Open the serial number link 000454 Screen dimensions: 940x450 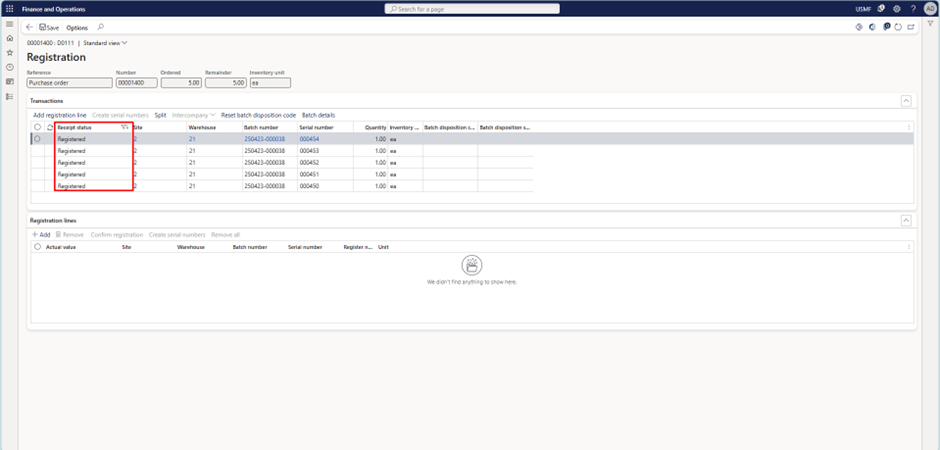tap(309, 138)
